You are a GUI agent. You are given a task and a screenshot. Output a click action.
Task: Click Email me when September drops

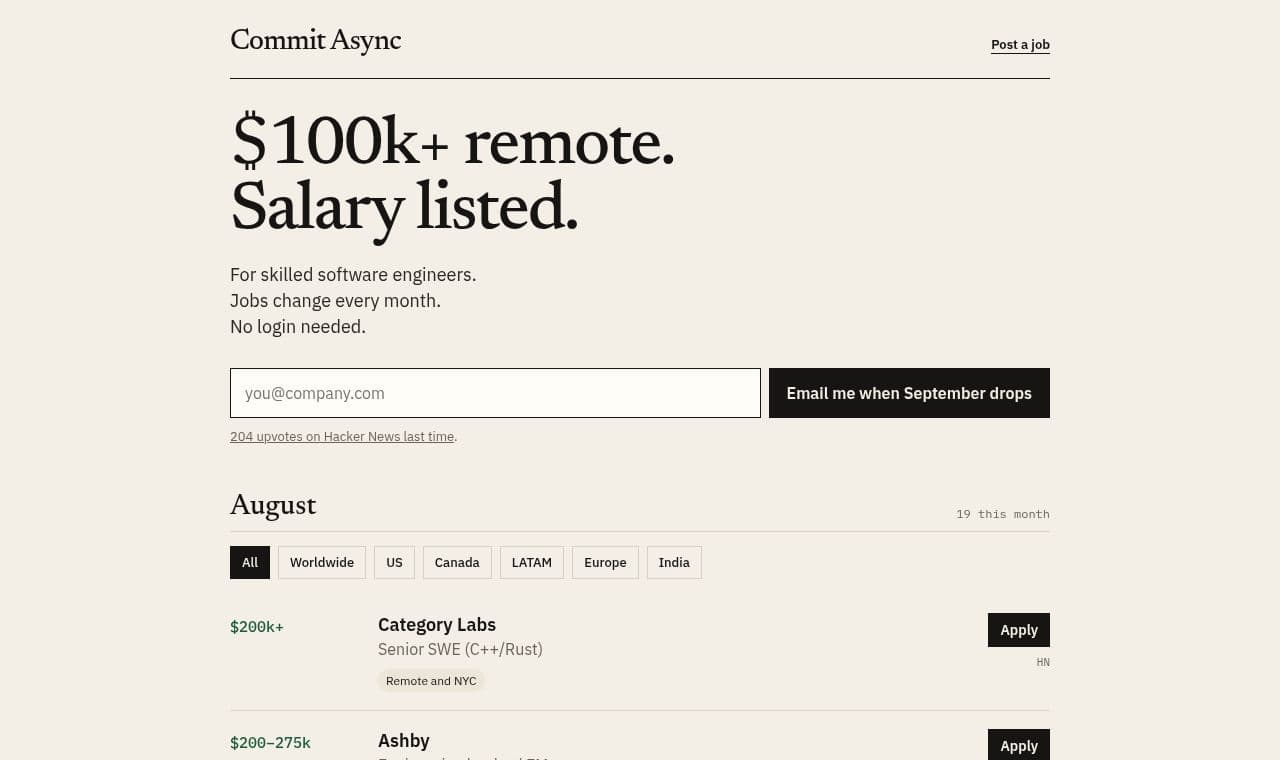pyautogui.click(x=909, y=393)
